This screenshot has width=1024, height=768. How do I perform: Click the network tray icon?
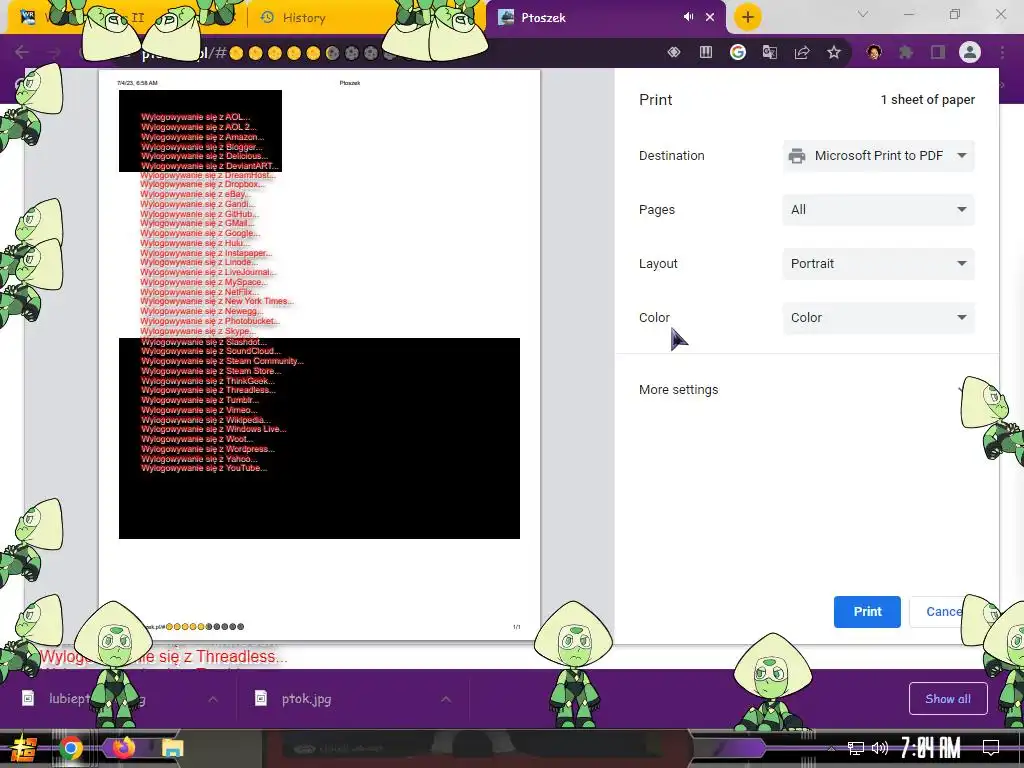856,748
